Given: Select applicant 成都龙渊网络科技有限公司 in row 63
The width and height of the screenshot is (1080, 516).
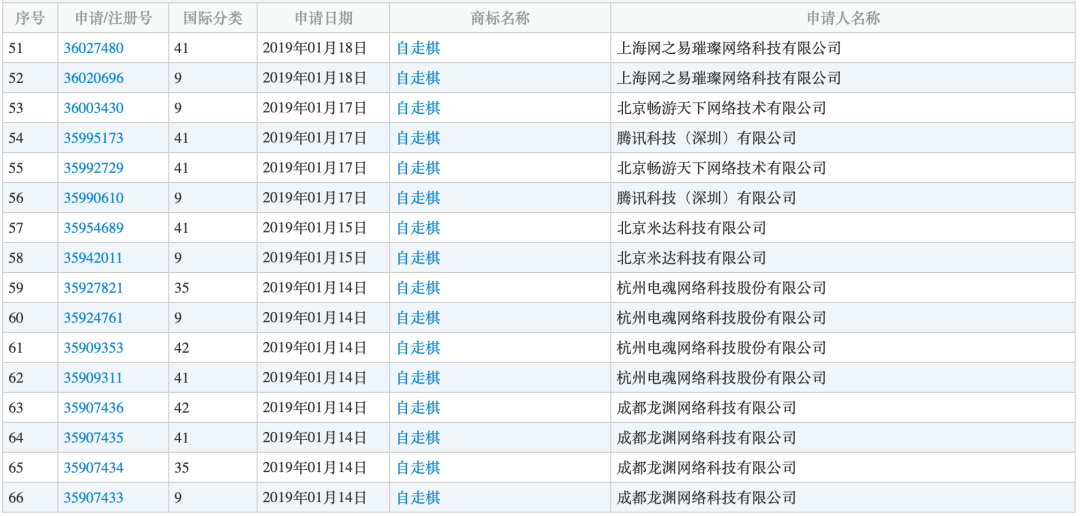Looking at the screenshot, I should click(x=707, y=408).
